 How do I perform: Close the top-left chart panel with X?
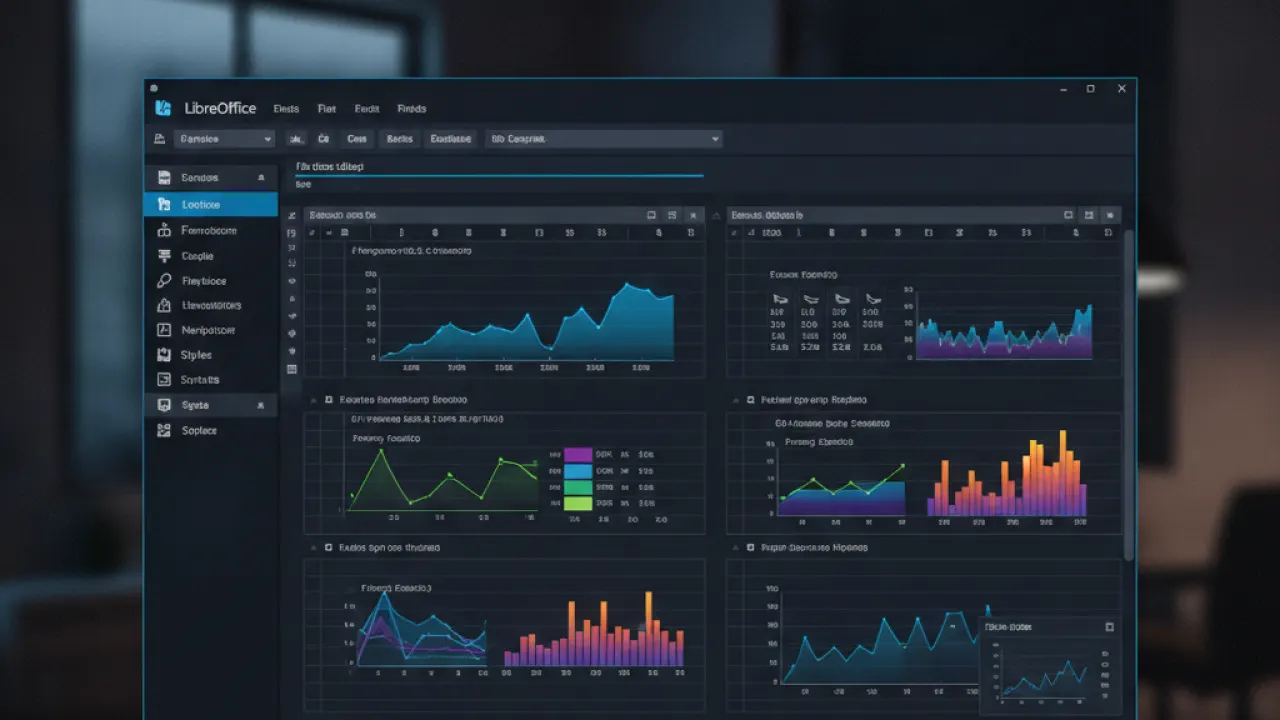(692, 215)
